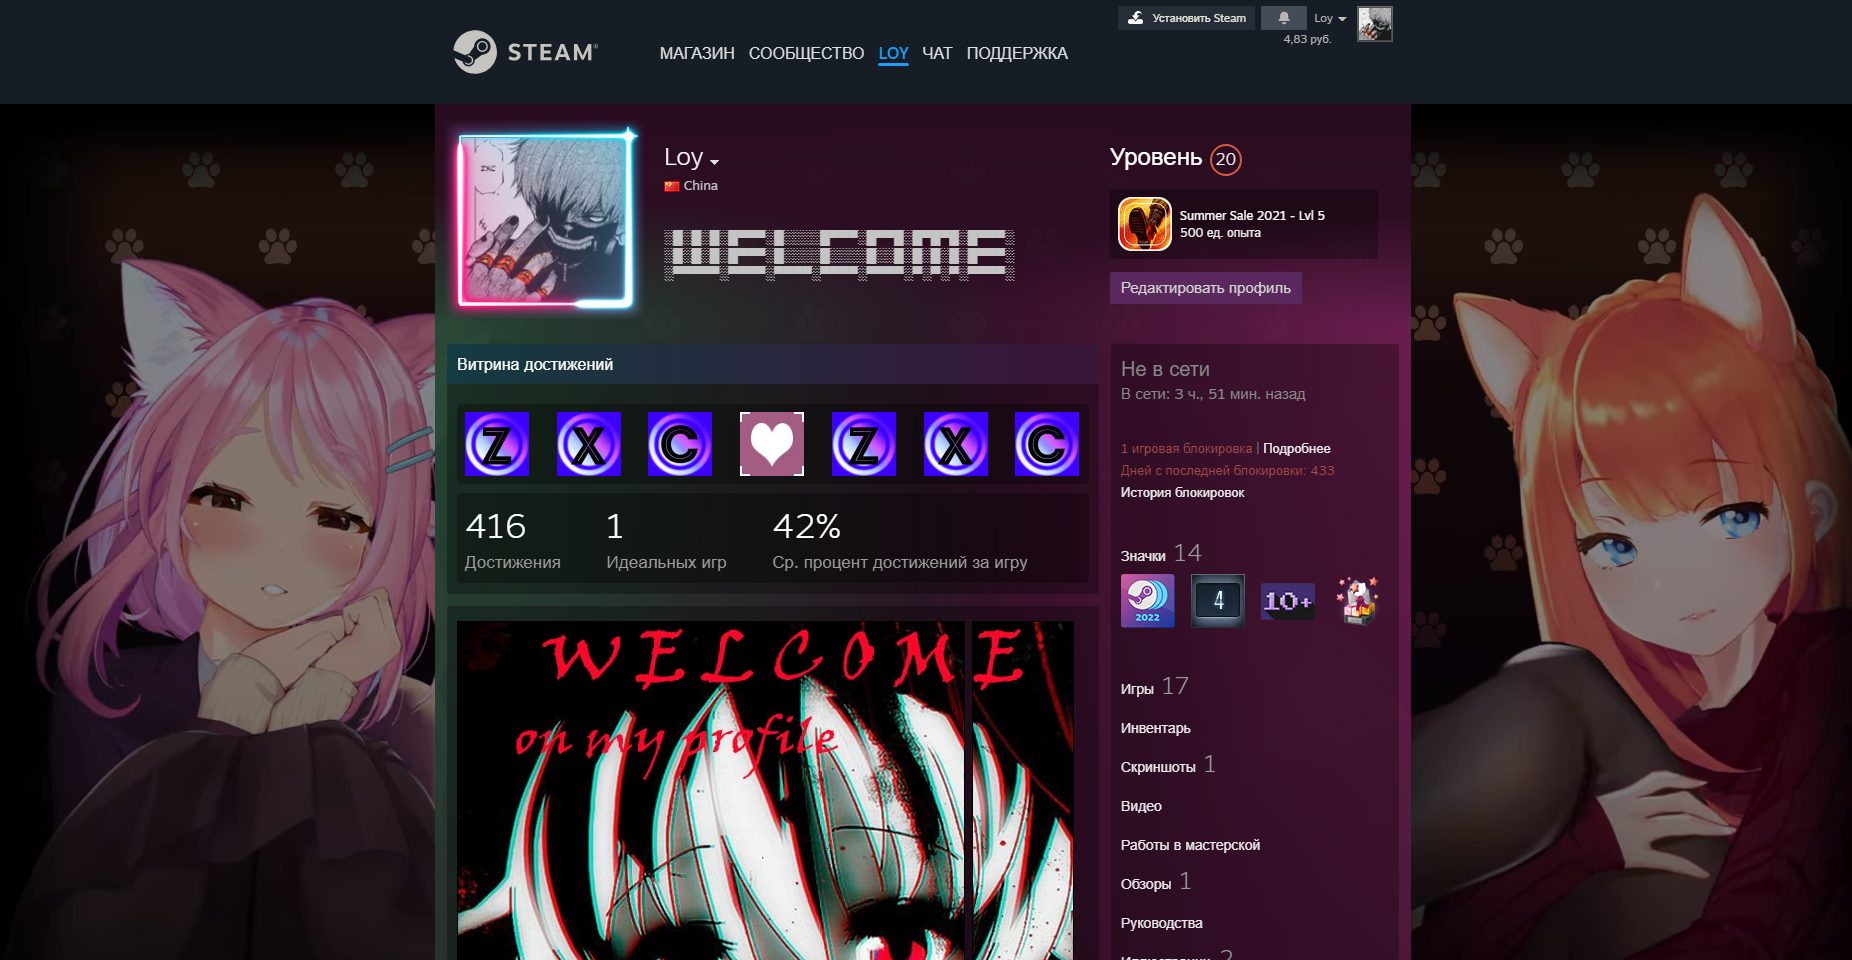Open the 1 Идеальных игр stat
Viewport: 1852px width, 960px height.
666,541
